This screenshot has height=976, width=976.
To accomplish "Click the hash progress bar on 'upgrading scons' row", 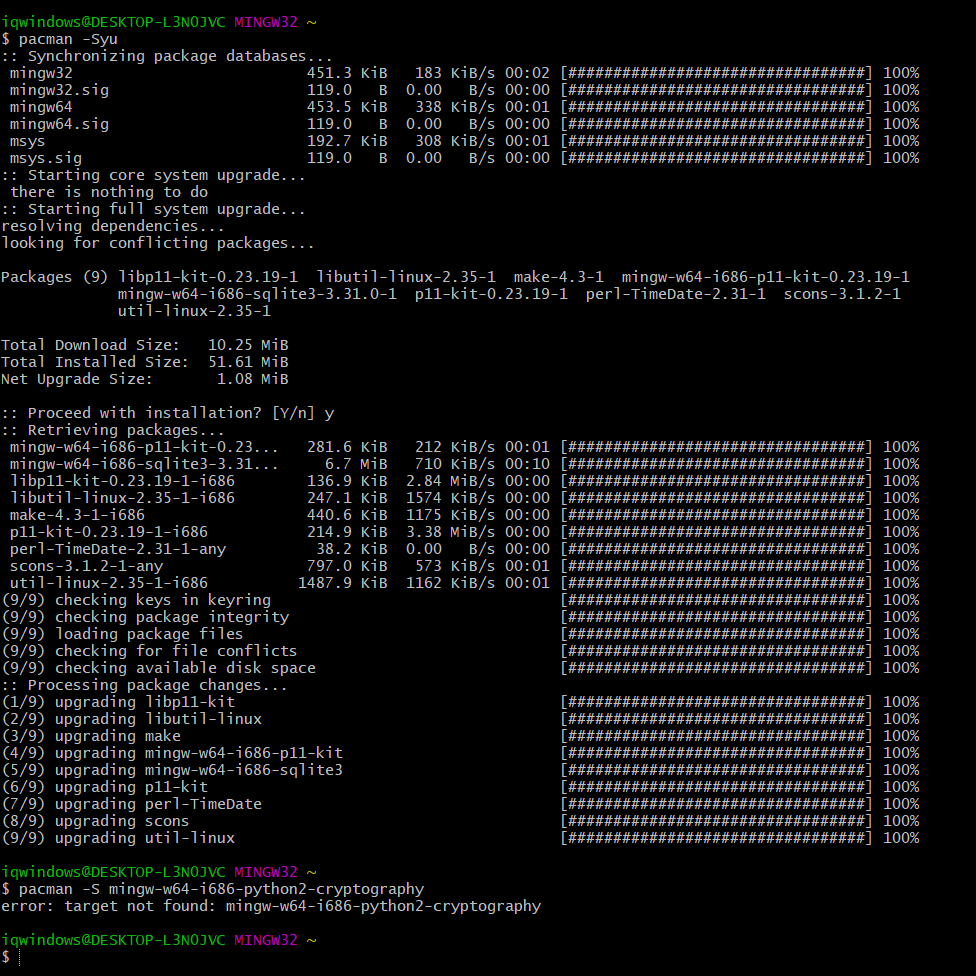I will coord(716,822).
